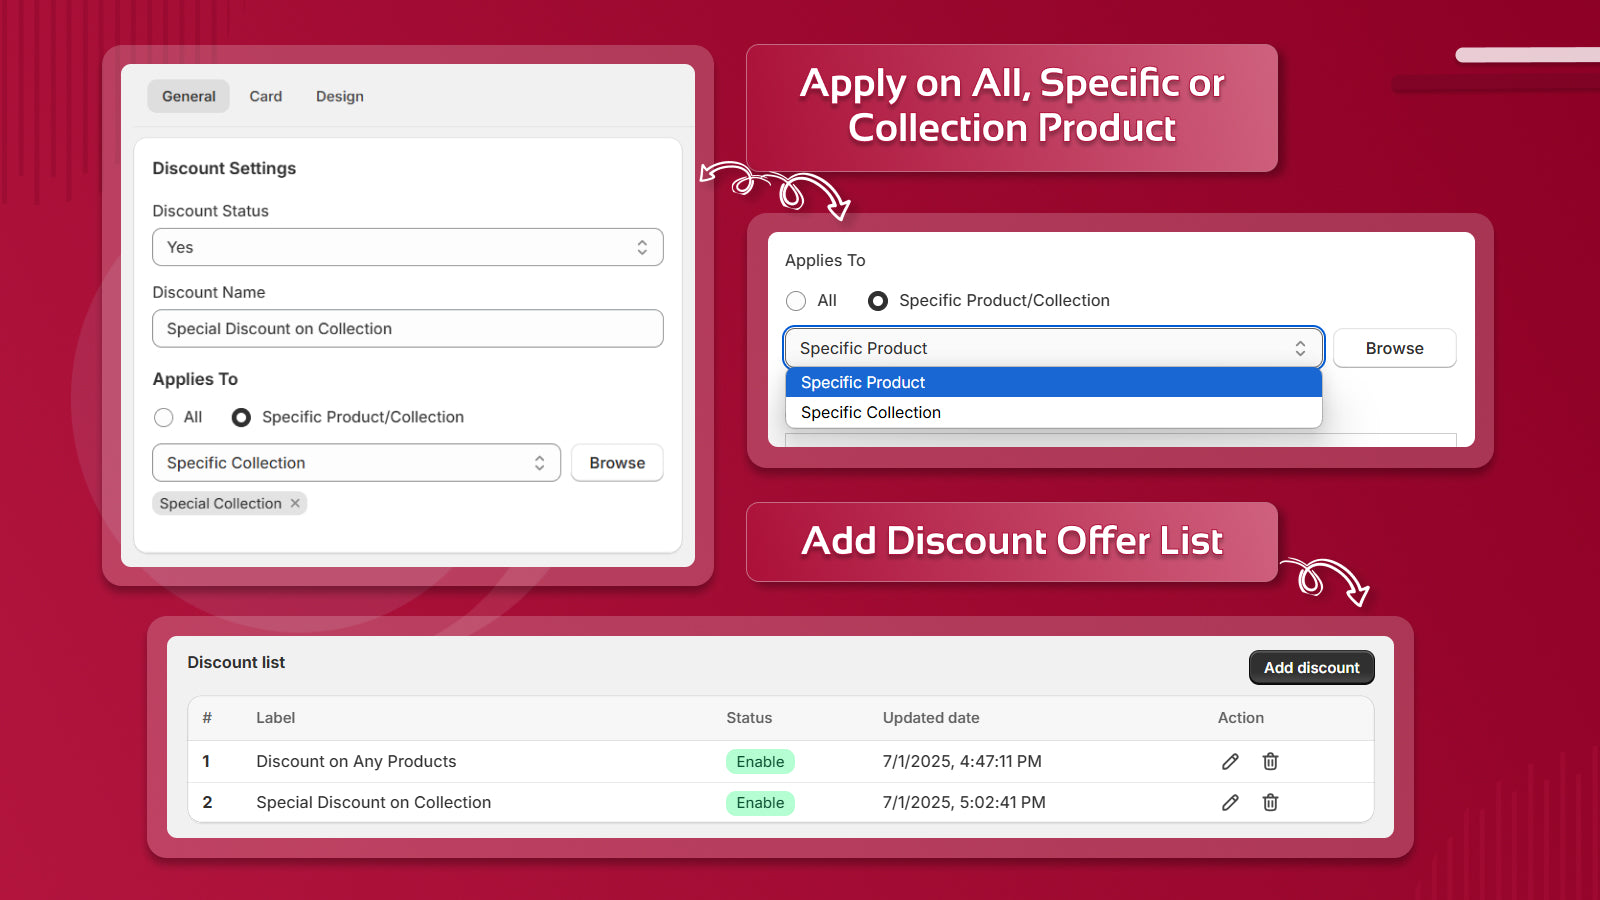Image resolution: width=1600 pixels, height=900 pixels.
Task: Open the Design tab
Action: [x=339, y=96]
